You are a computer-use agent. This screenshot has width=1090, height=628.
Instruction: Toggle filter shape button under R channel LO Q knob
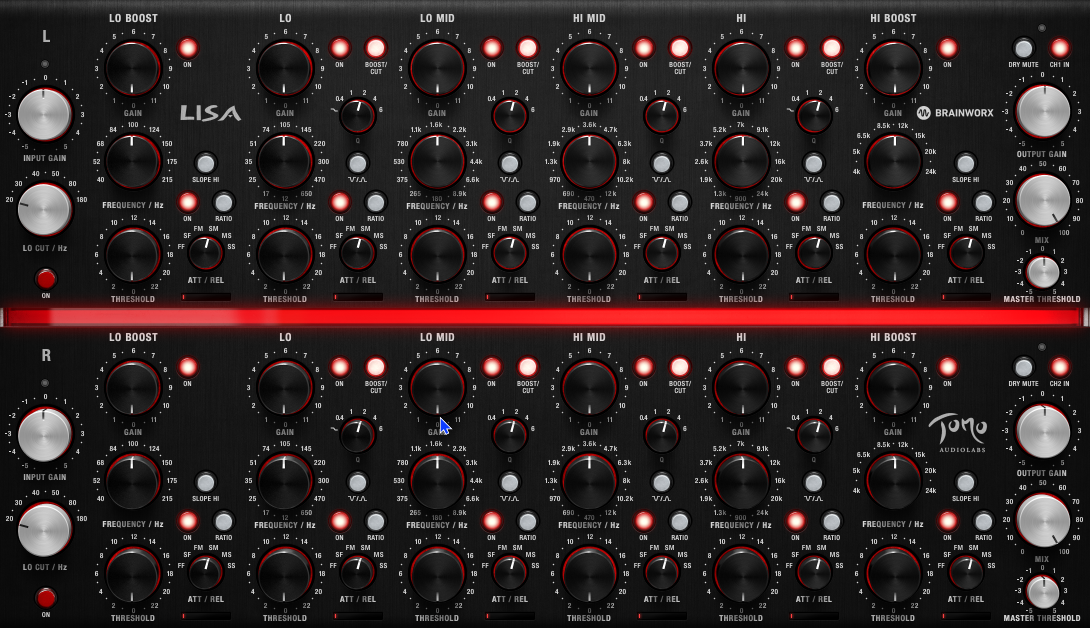point(357,482)
